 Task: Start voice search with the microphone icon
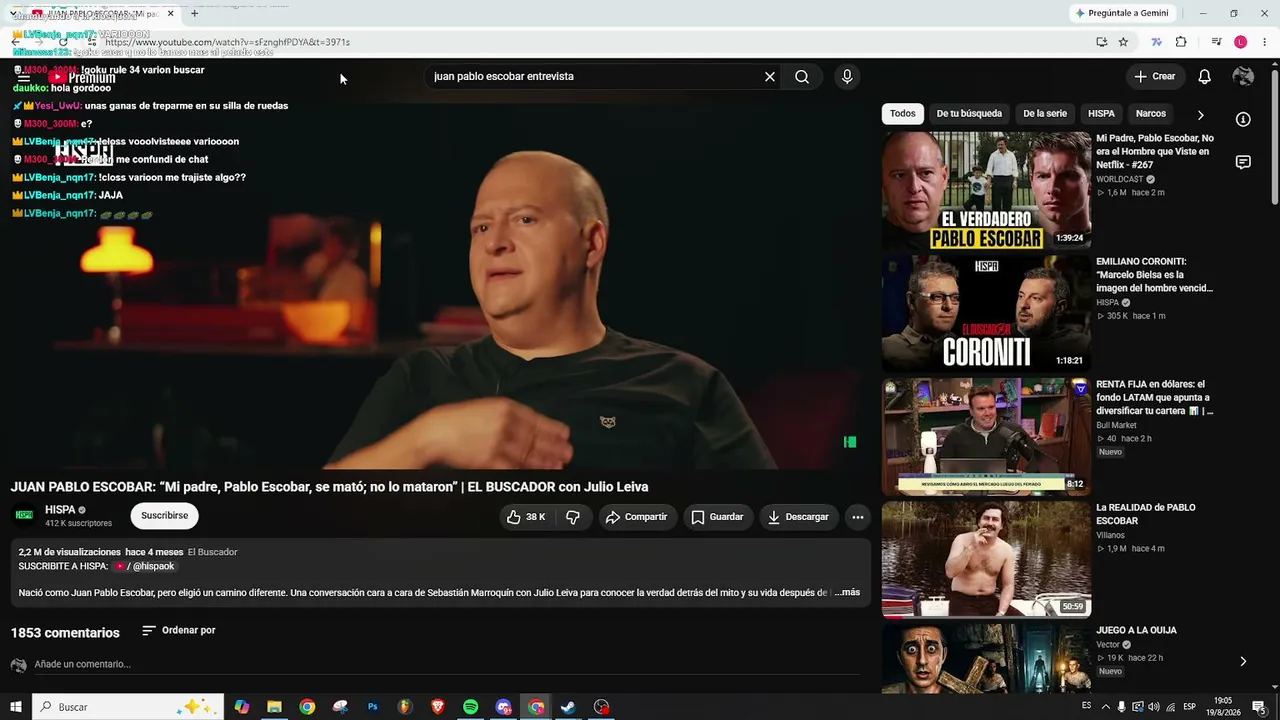847,77
